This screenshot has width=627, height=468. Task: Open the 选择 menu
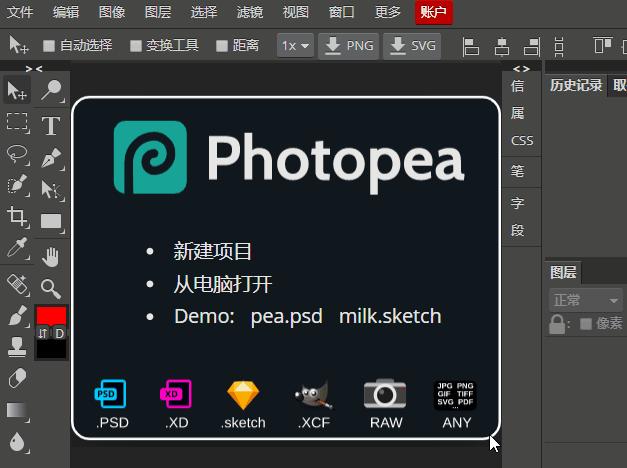click(204, 12)
